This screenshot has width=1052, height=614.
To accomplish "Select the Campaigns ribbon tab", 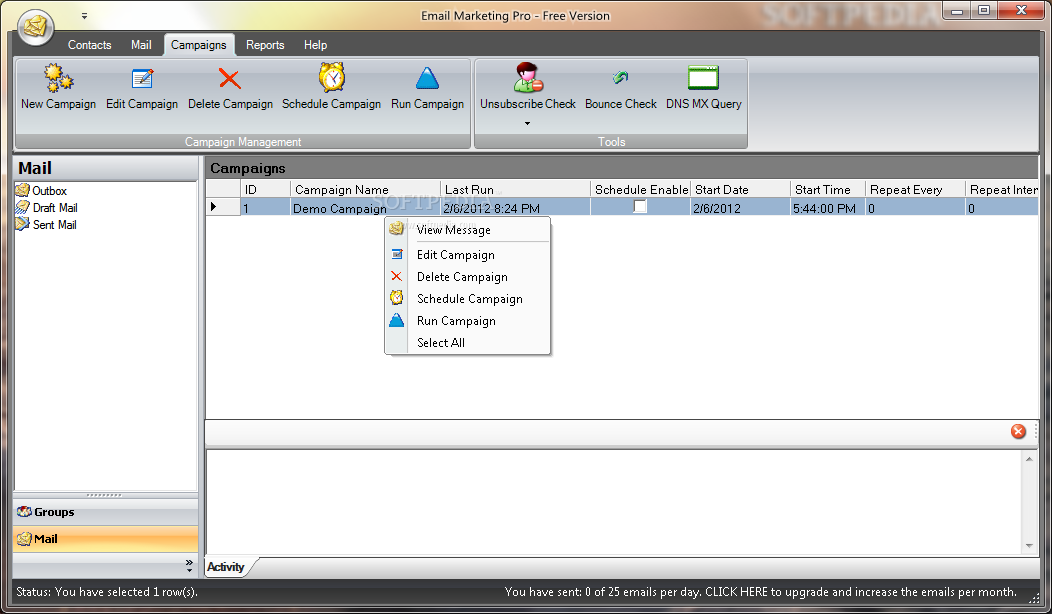I will 199,45.
